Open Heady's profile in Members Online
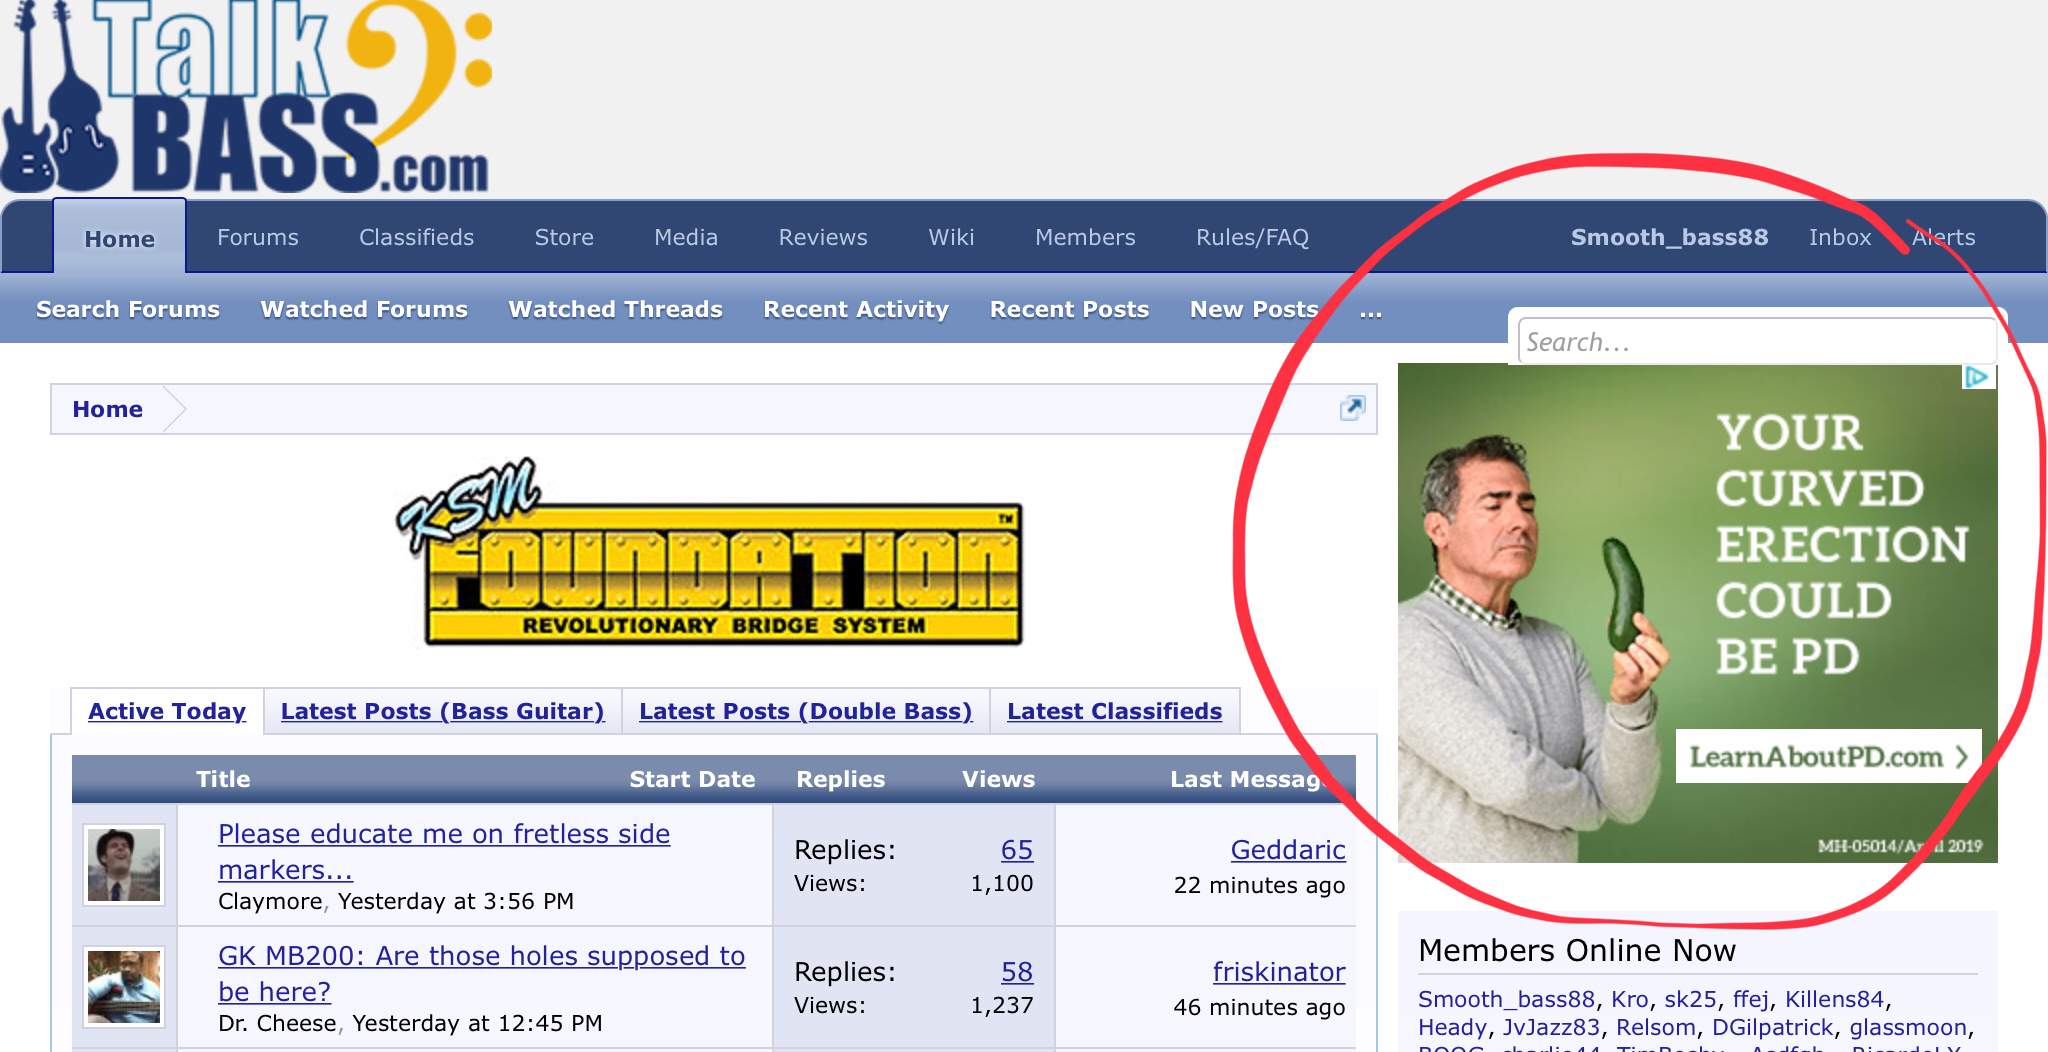Viewport: 2048px width, 1052px height. pos(1452,1027)
